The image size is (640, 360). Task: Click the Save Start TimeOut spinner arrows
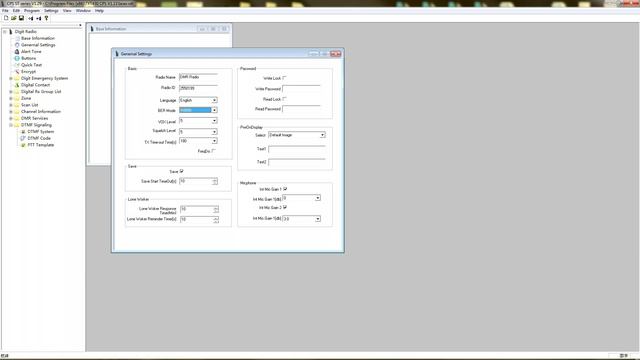[215, 181]
